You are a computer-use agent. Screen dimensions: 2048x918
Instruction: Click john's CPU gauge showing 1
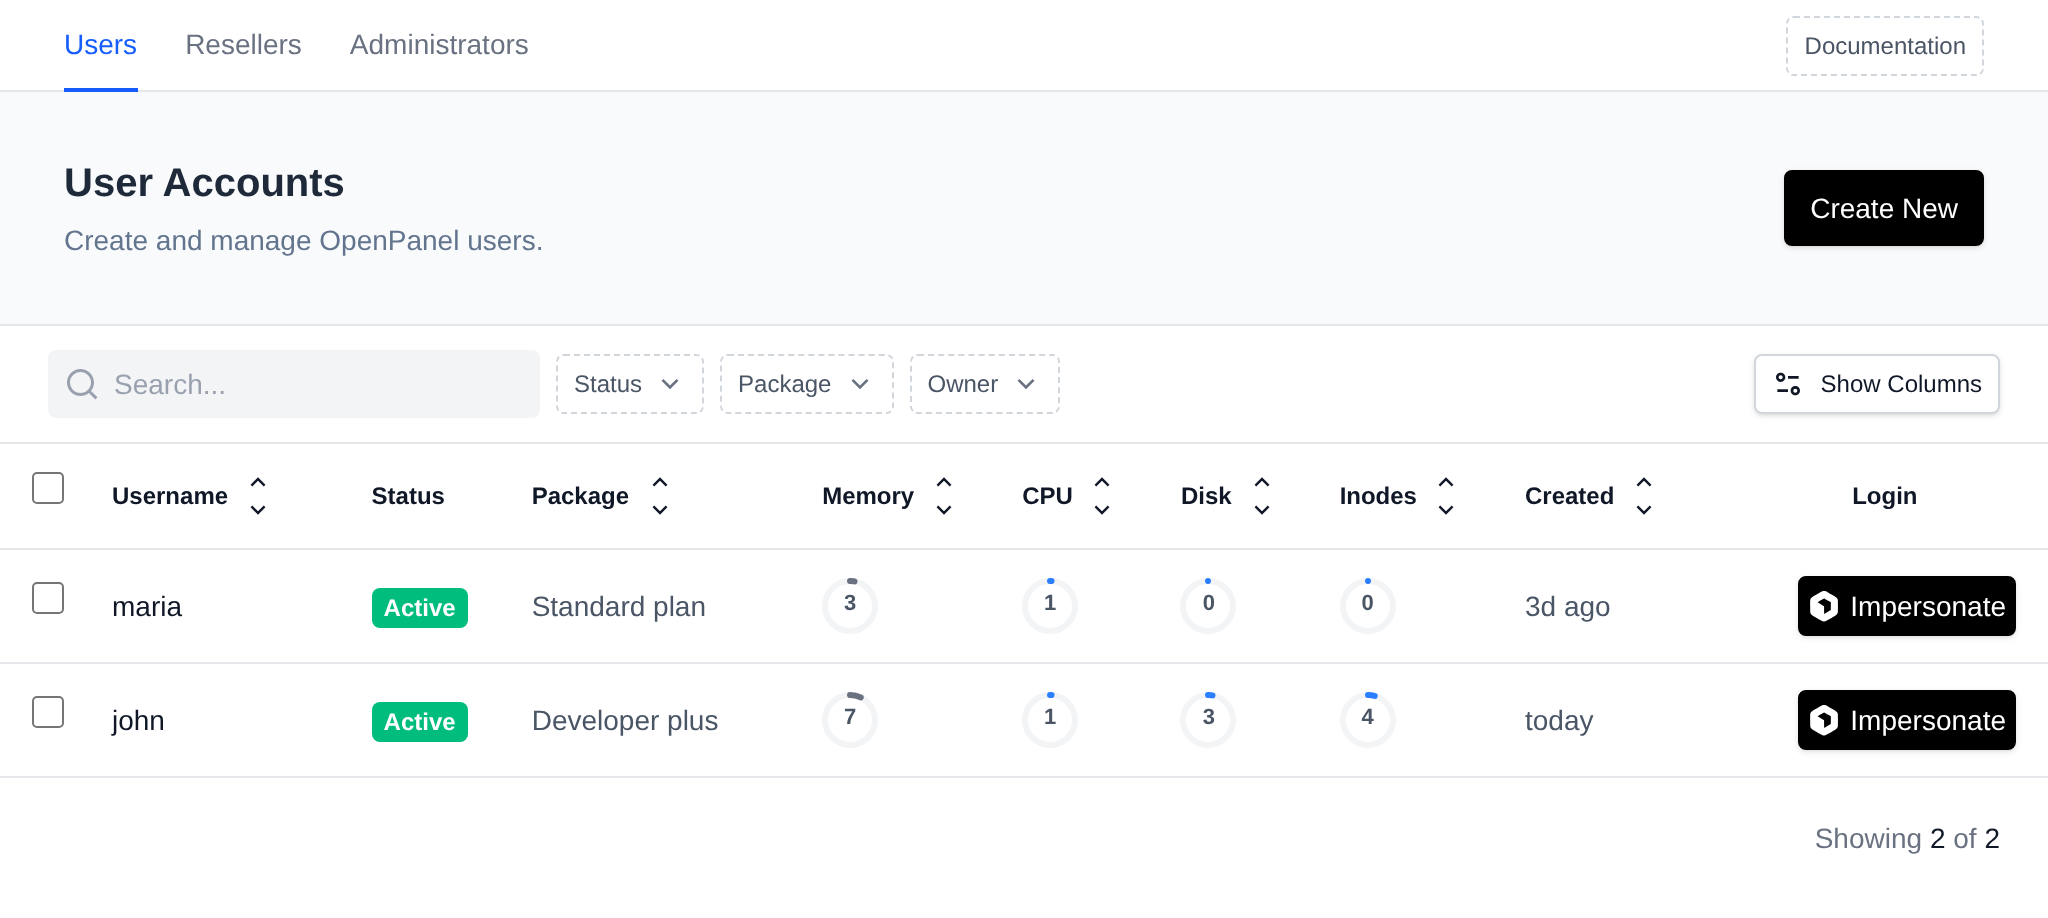click(1050, 719)
